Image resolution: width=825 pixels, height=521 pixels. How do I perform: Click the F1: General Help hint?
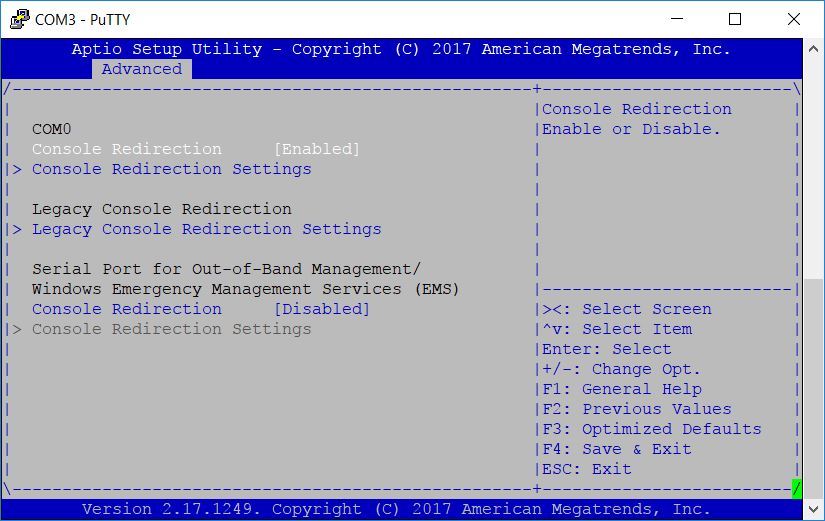622,389
